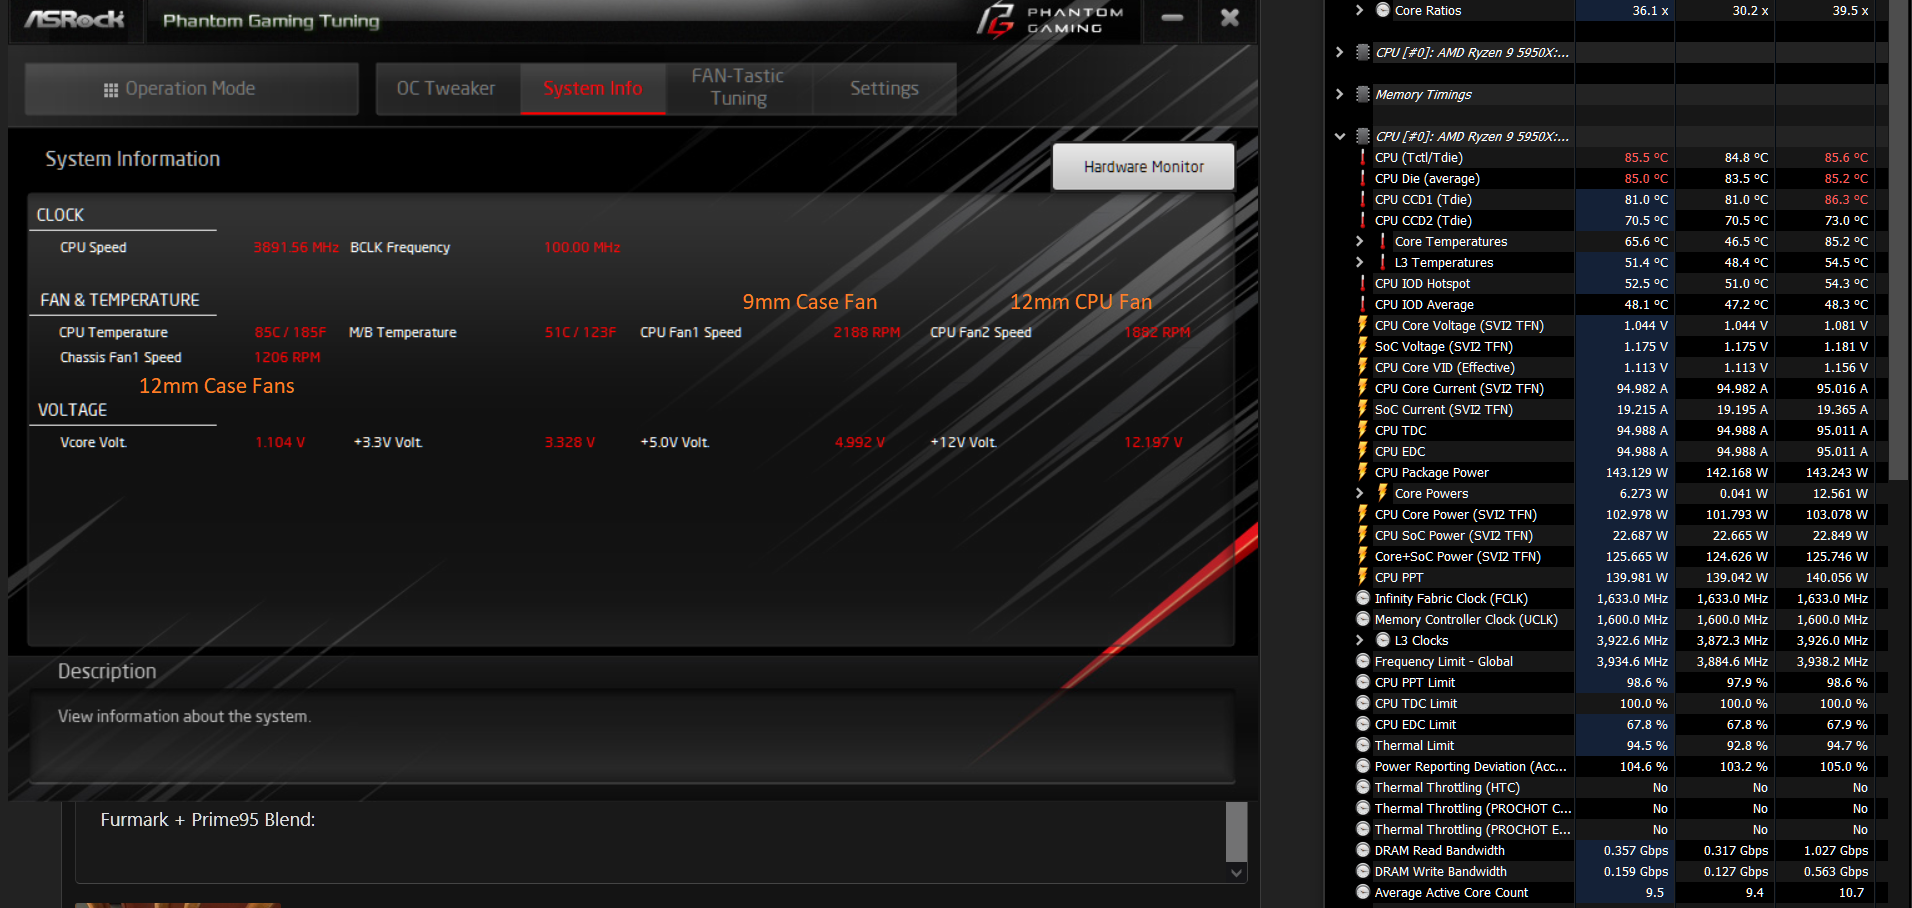The image size is (1912, 908).
Task: Click the Phantom Gaming logo icon
Action: tap(996, 19)
